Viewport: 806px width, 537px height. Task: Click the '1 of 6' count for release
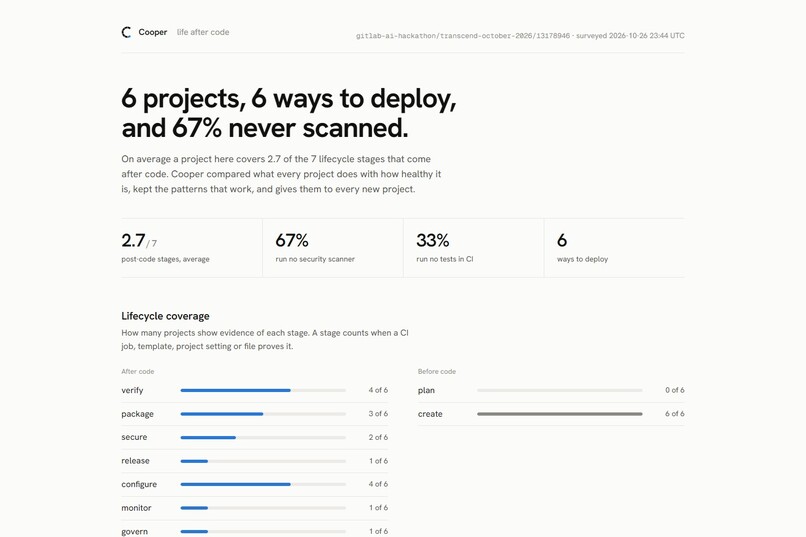378,461
